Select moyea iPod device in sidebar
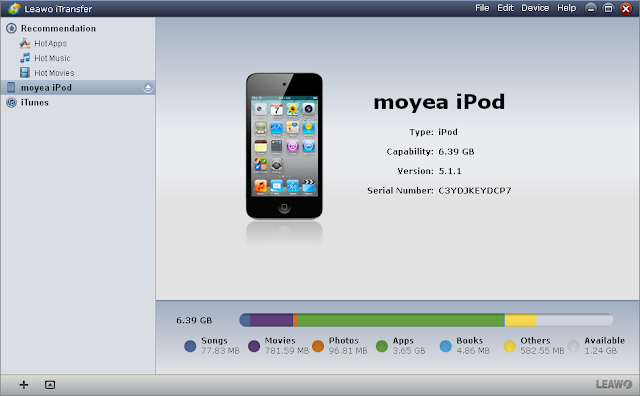Screen dimensions: 640x396 78,87
